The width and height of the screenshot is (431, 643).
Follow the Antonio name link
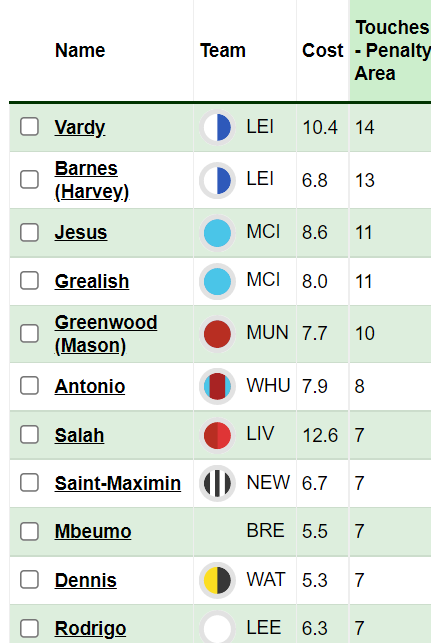pyautogui.click(x=90, y=386)
